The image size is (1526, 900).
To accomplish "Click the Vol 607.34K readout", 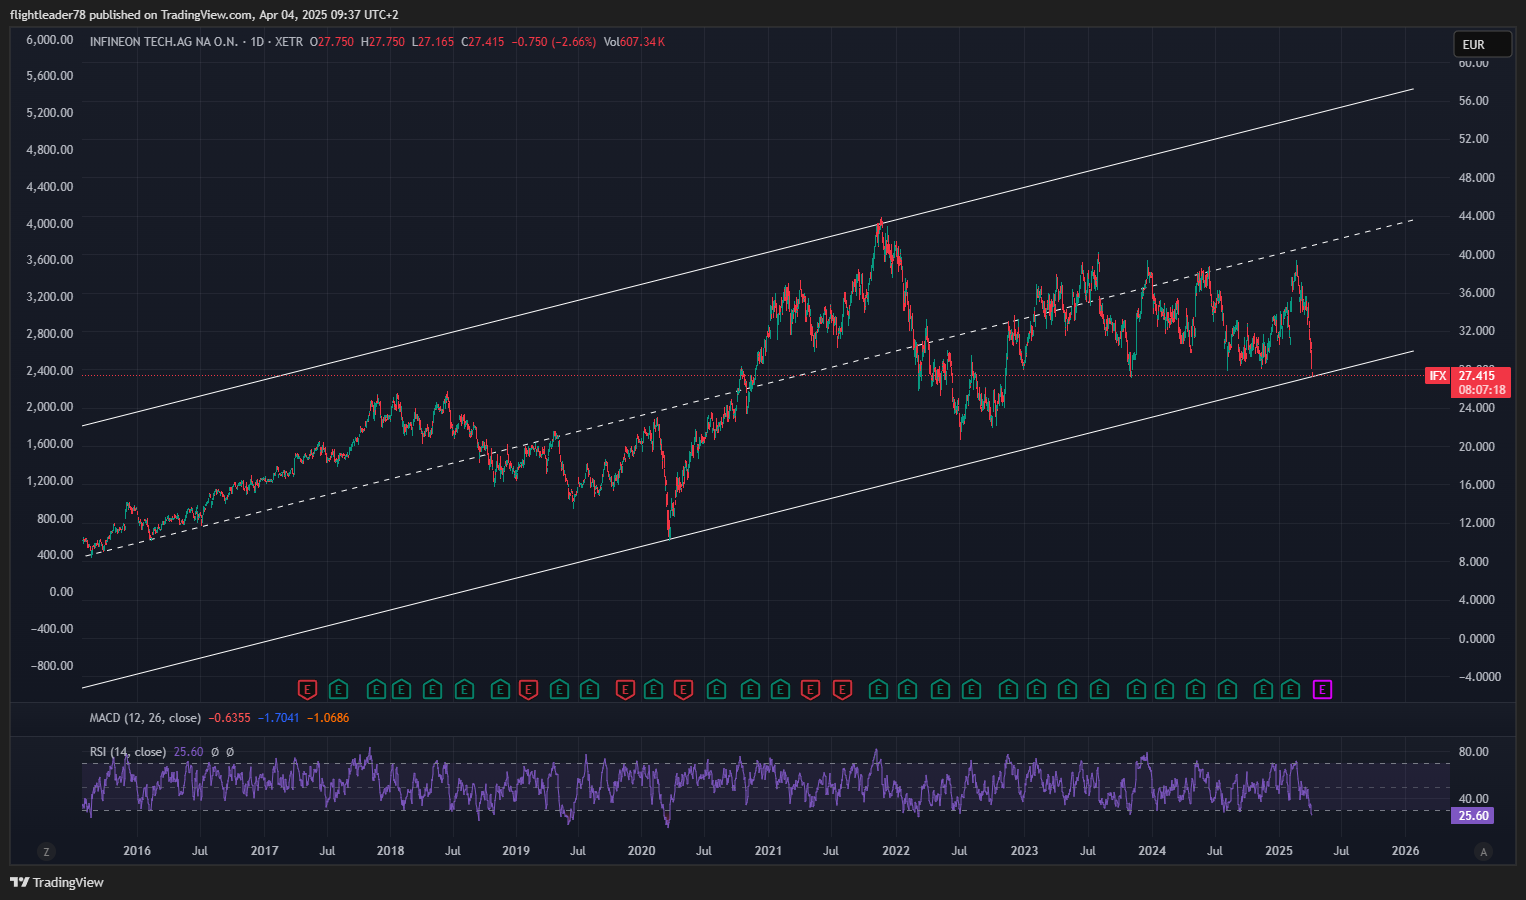I will pos(634,42).
